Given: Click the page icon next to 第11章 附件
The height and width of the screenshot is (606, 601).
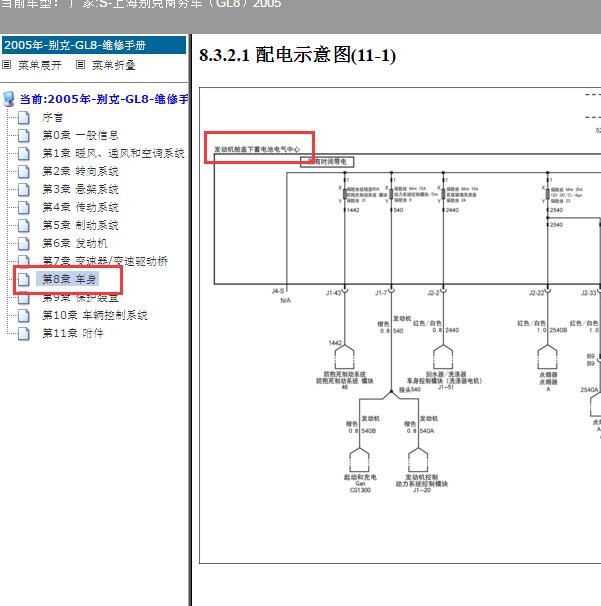Looking at the screenshot, I should click(x=24, y=333).
